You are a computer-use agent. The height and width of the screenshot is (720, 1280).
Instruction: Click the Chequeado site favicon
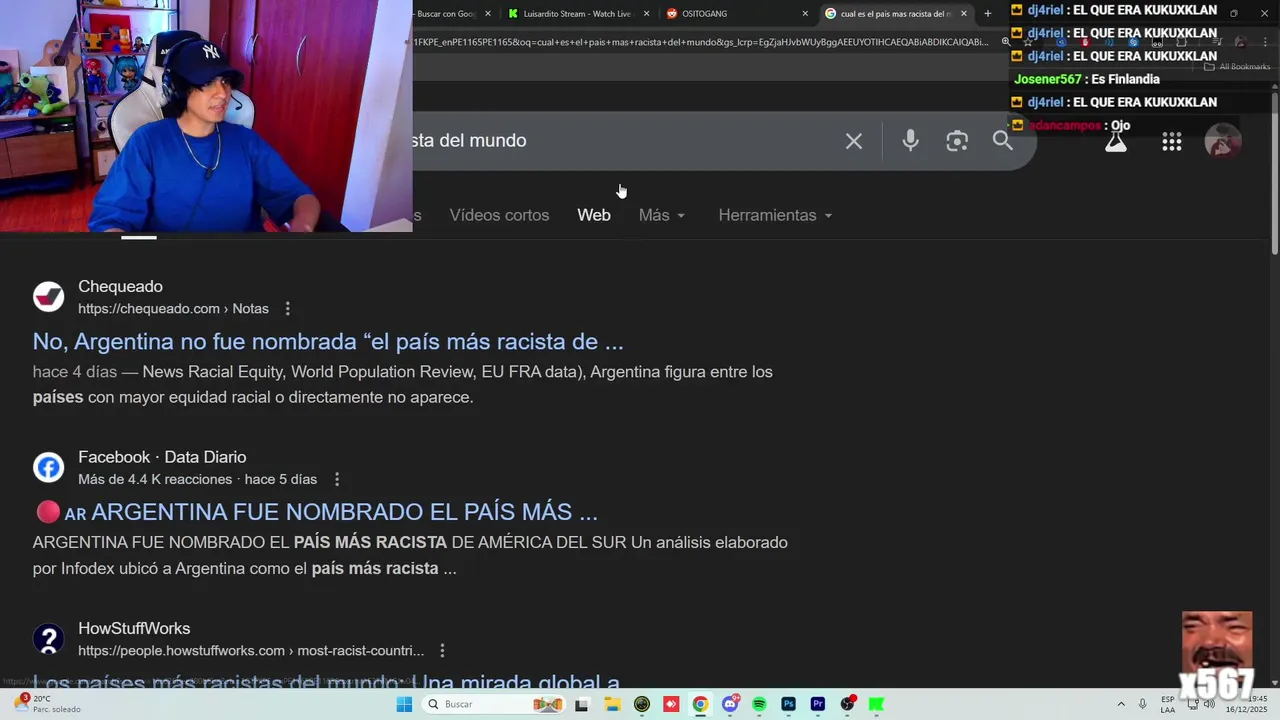(x=49, y=297)
